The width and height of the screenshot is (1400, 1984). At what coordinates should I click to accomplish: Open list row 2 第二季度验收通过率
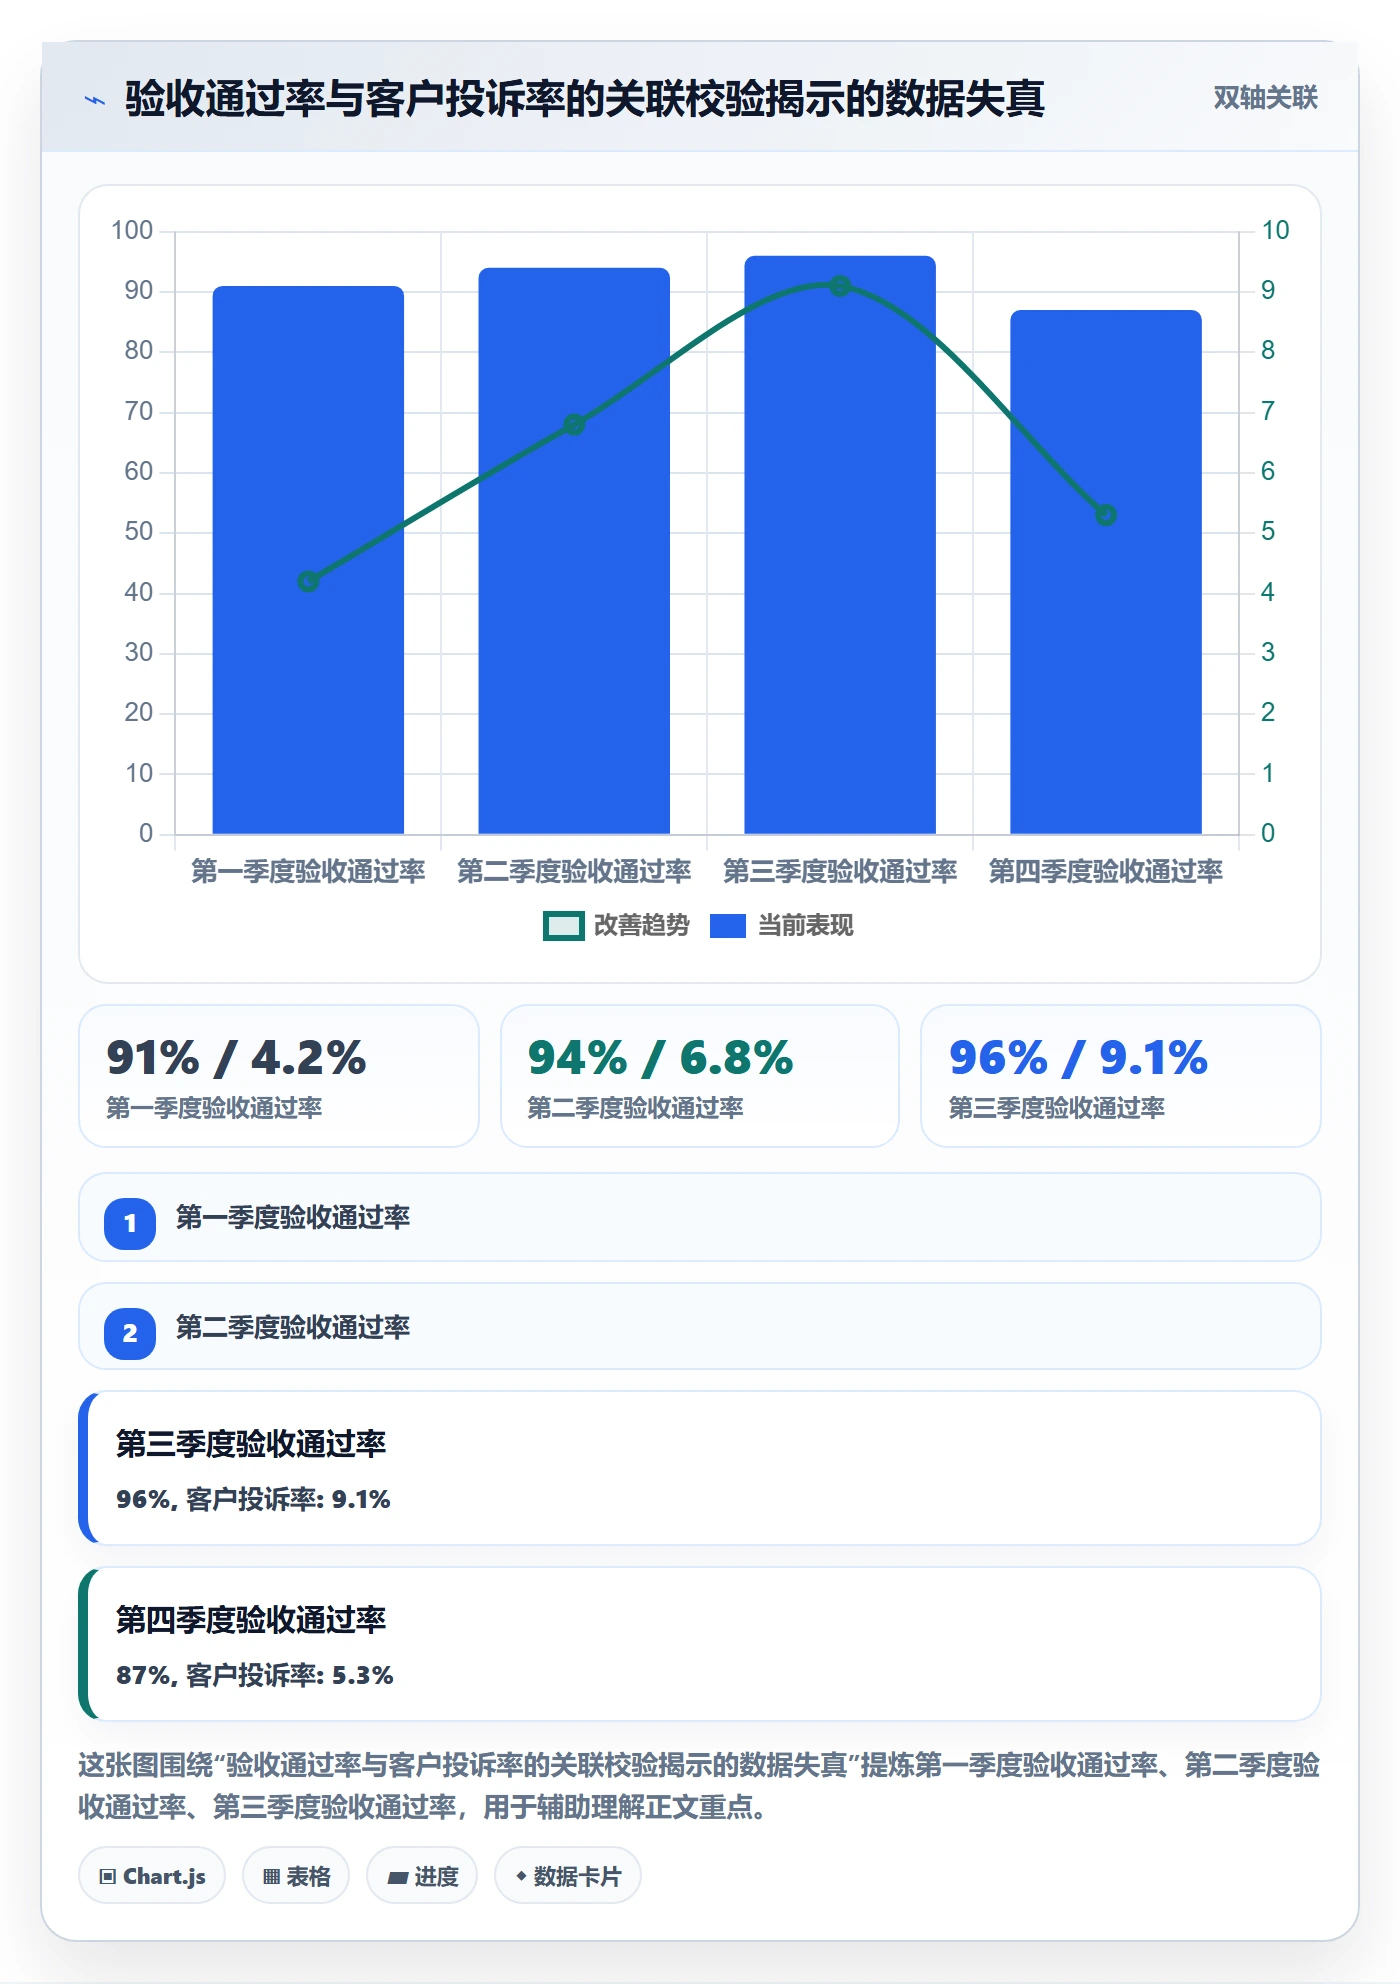pos(700,1327)
